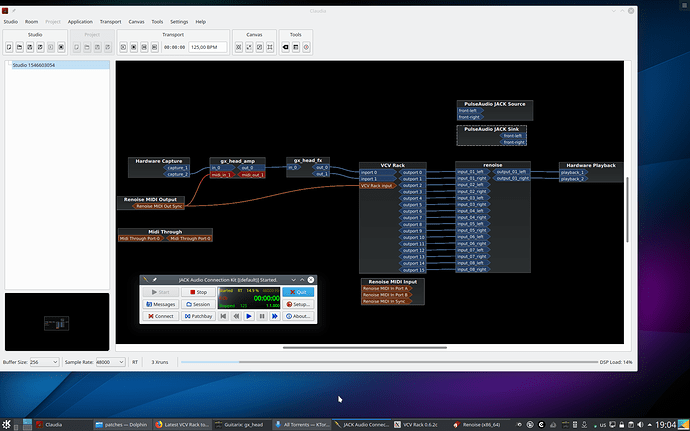This screenshot has width=690, height=431.
Task: Click the Save Studio icon
Action: [30, 47]
